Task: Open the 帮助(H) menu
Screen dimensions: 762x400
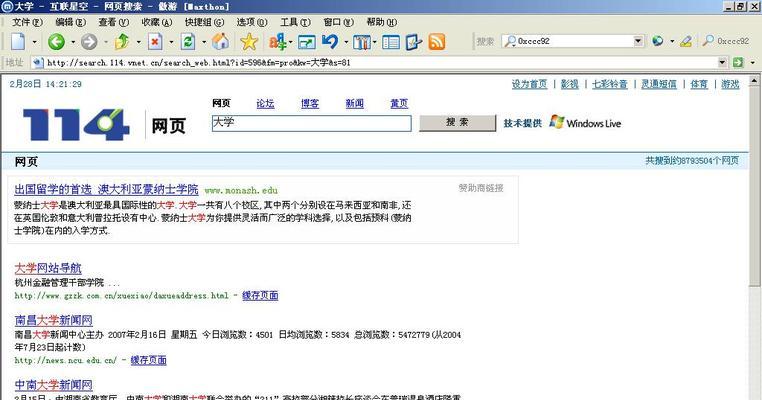Action: pos(381,22)
